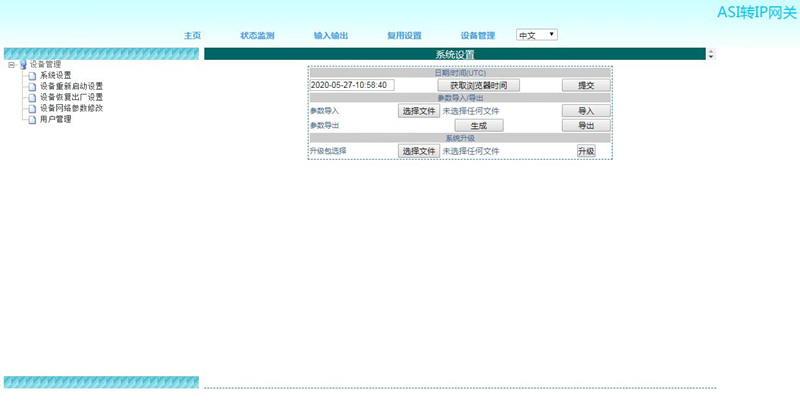Click the 提交 button
Viewport: 800px width, 404px height.
click(x=586, y=85)
